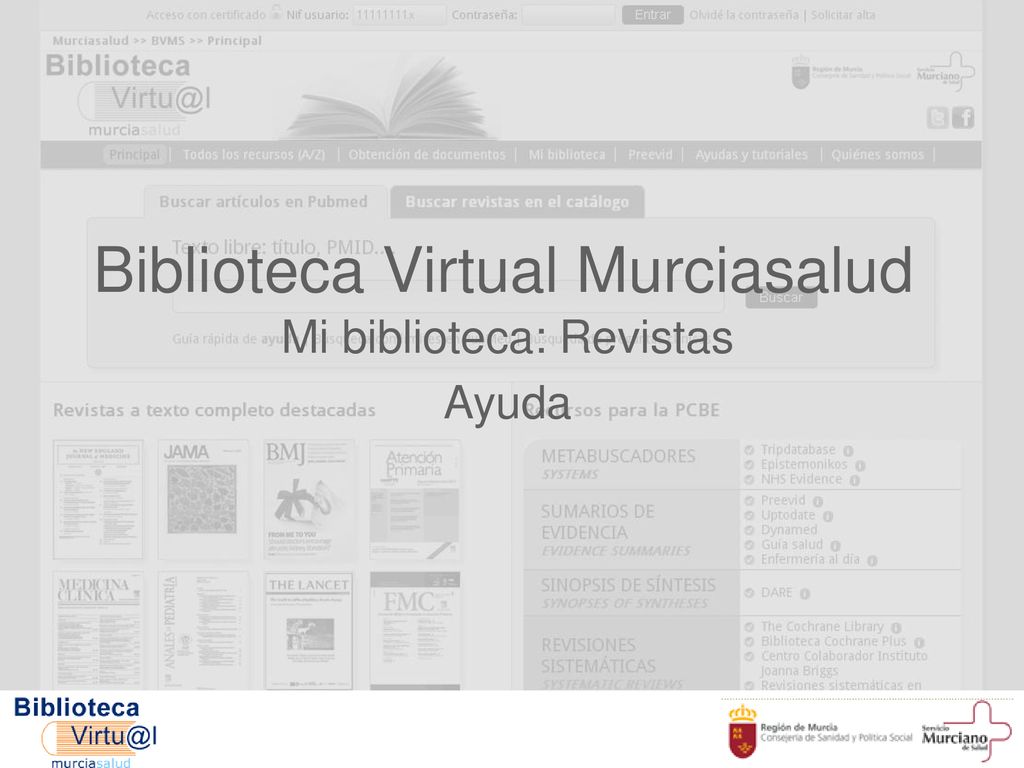The height and width of the screenshot is (768, 1024).
Task: Open New England Journal of Medicine cover
Action: 98,500
